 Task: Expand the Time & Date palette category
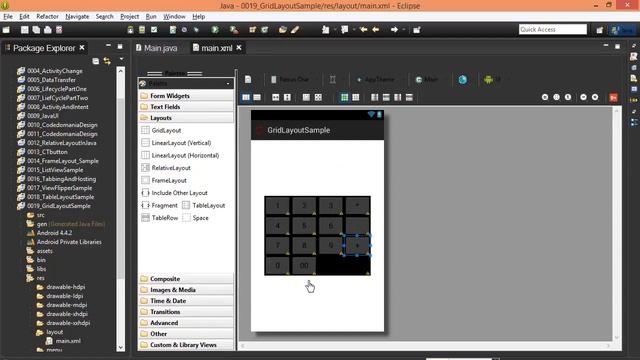[186, 301]
